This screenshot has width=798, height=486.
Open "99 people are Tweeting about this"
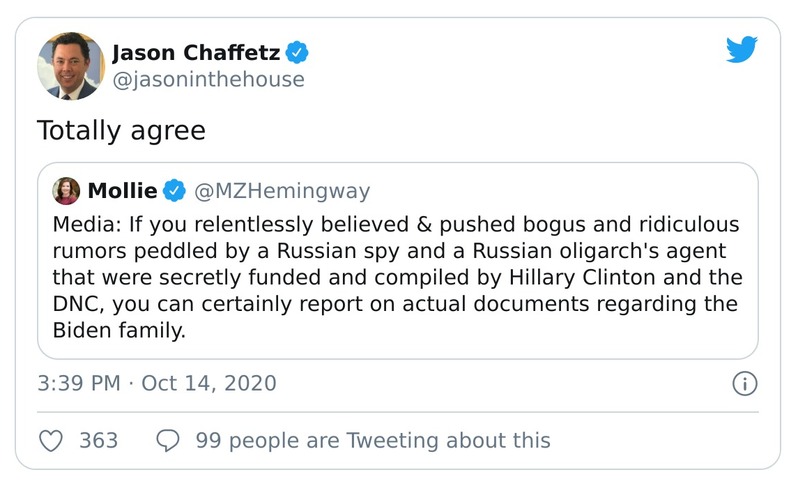point(373,440)
